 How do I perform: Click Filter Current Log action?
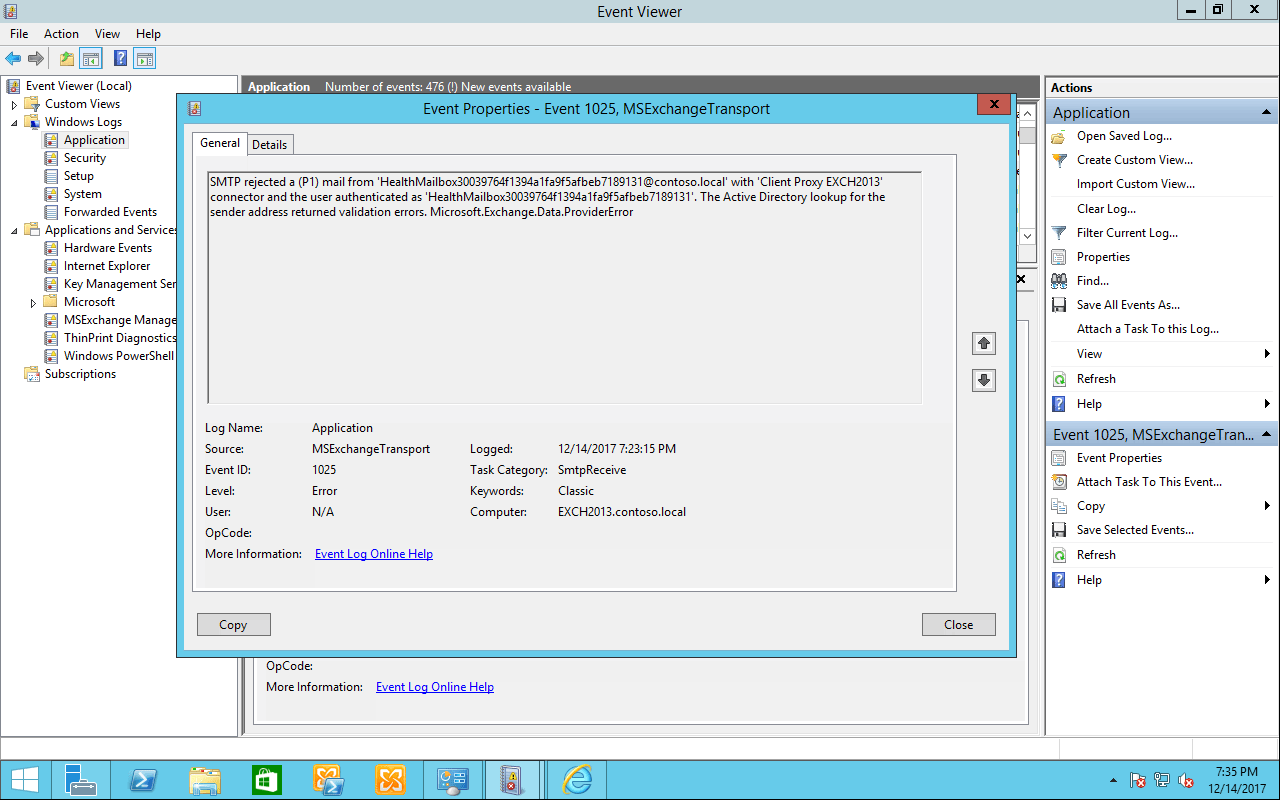pos(1127,233)
